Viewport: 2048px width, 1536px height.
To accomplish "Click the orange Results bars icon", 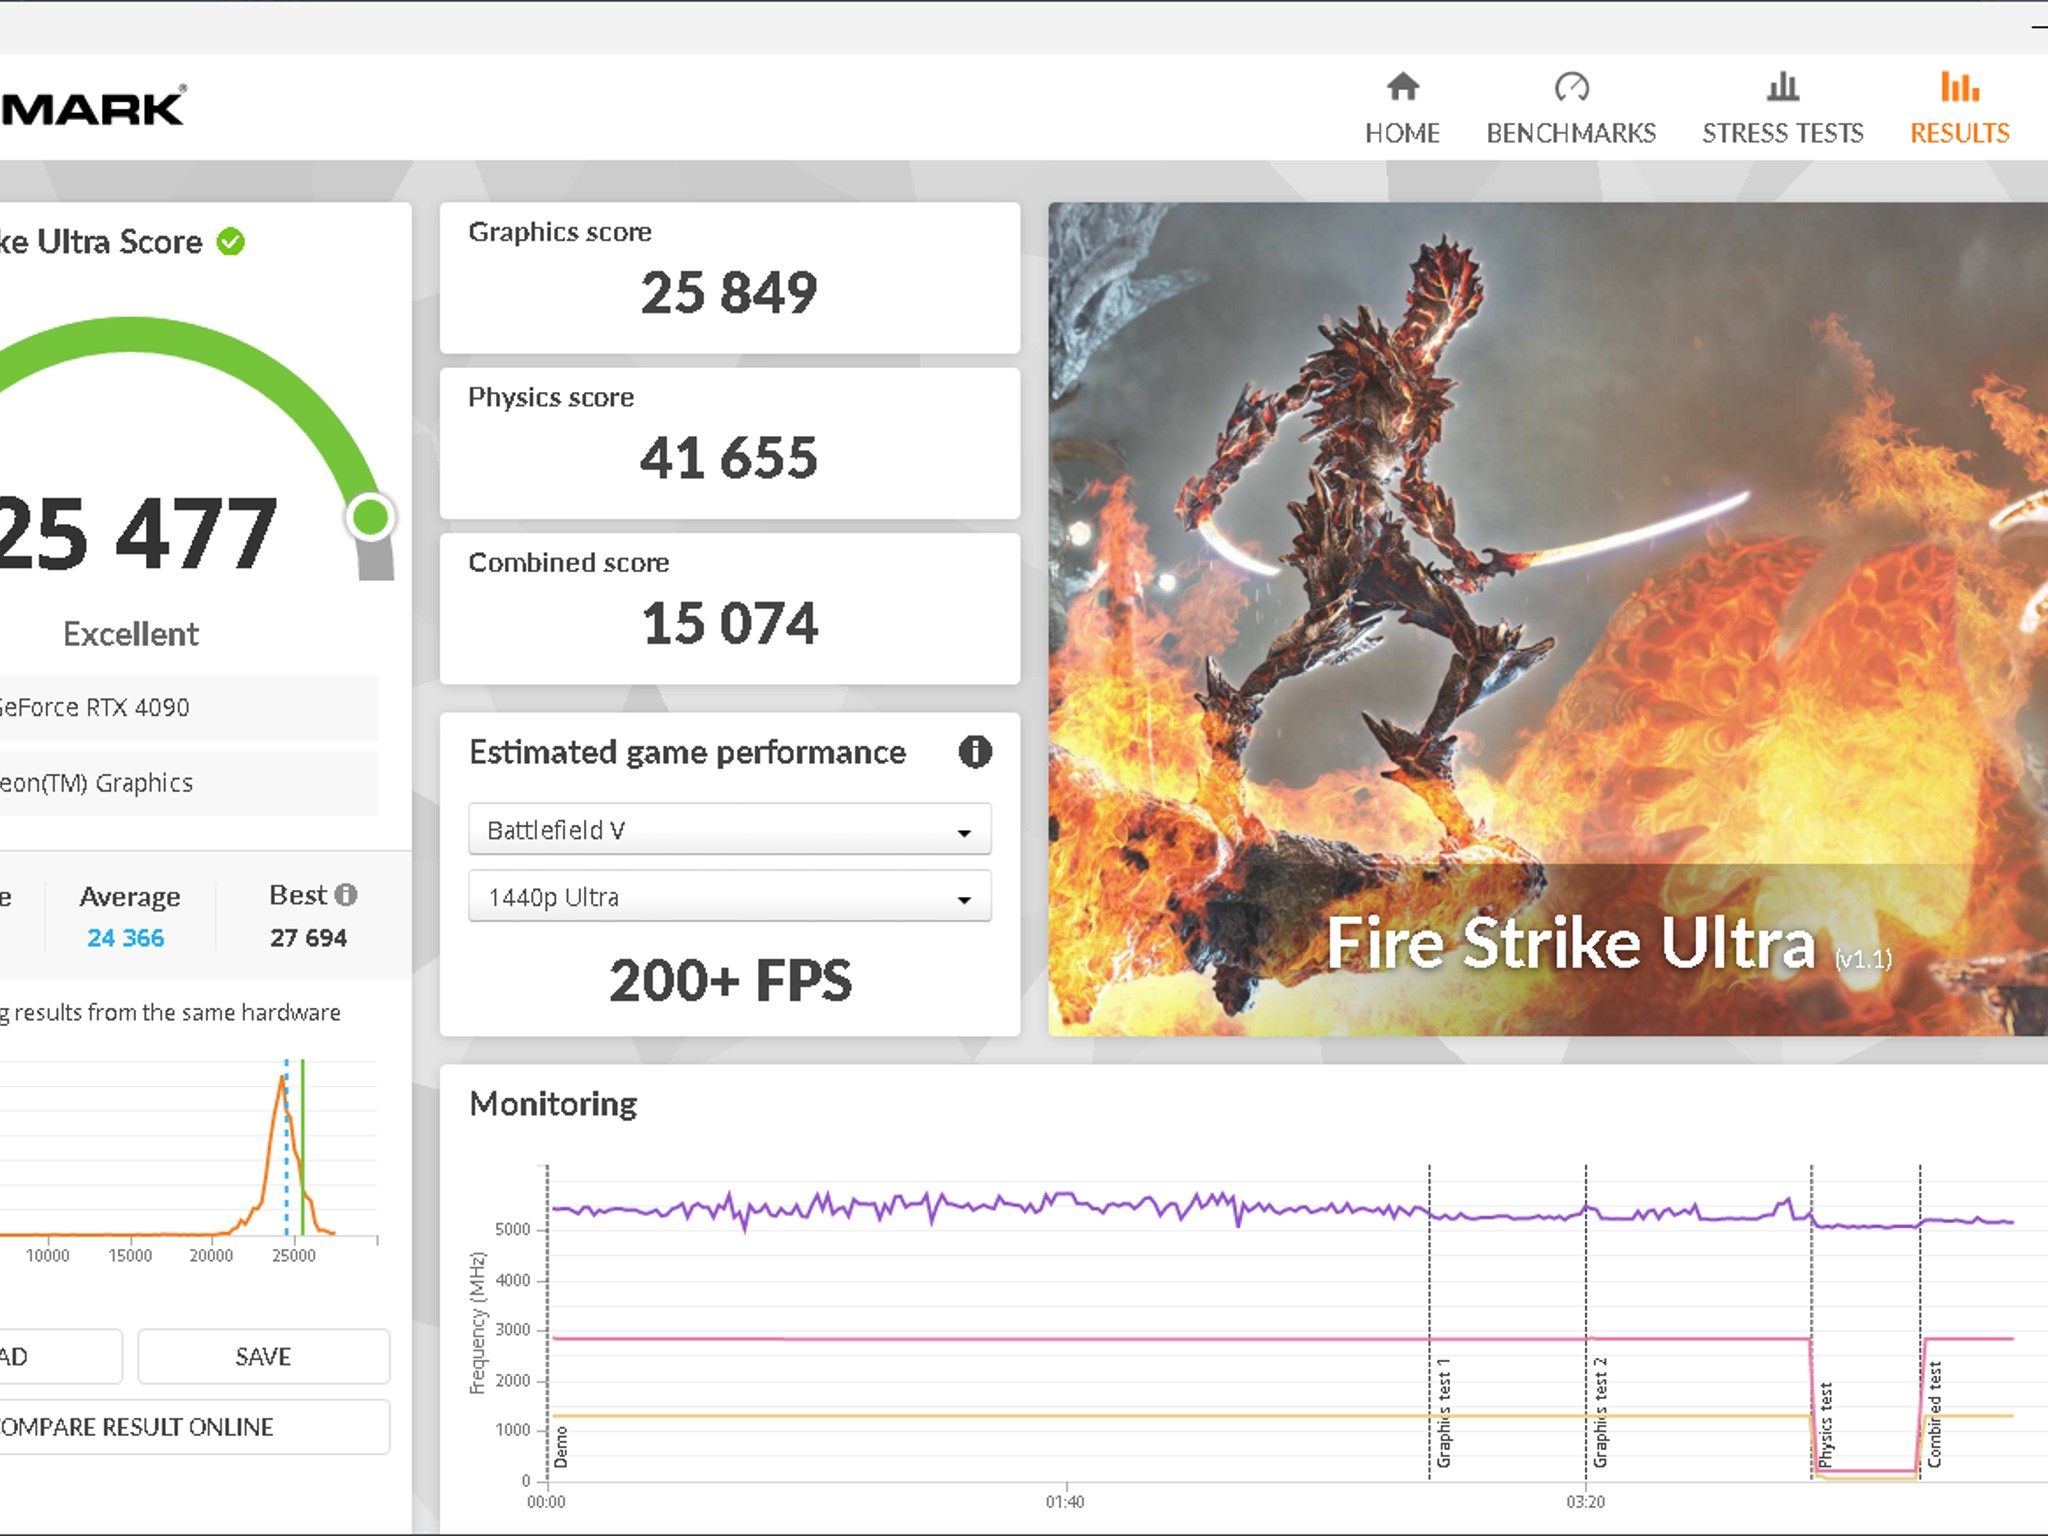I will [1959, 87].
